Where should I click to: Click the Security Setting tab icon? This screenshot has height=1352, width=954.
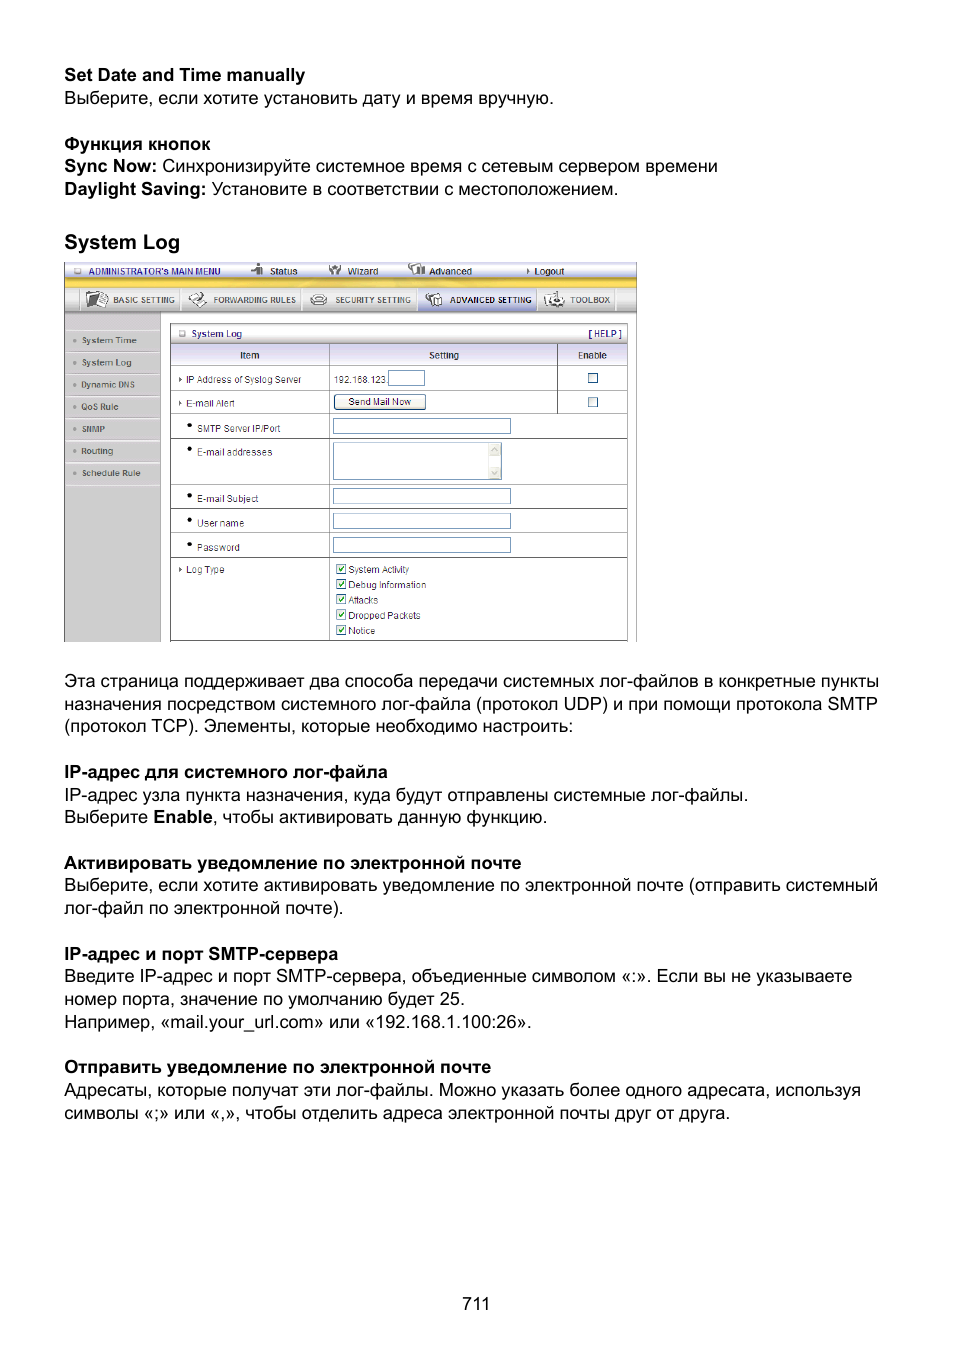319,300
